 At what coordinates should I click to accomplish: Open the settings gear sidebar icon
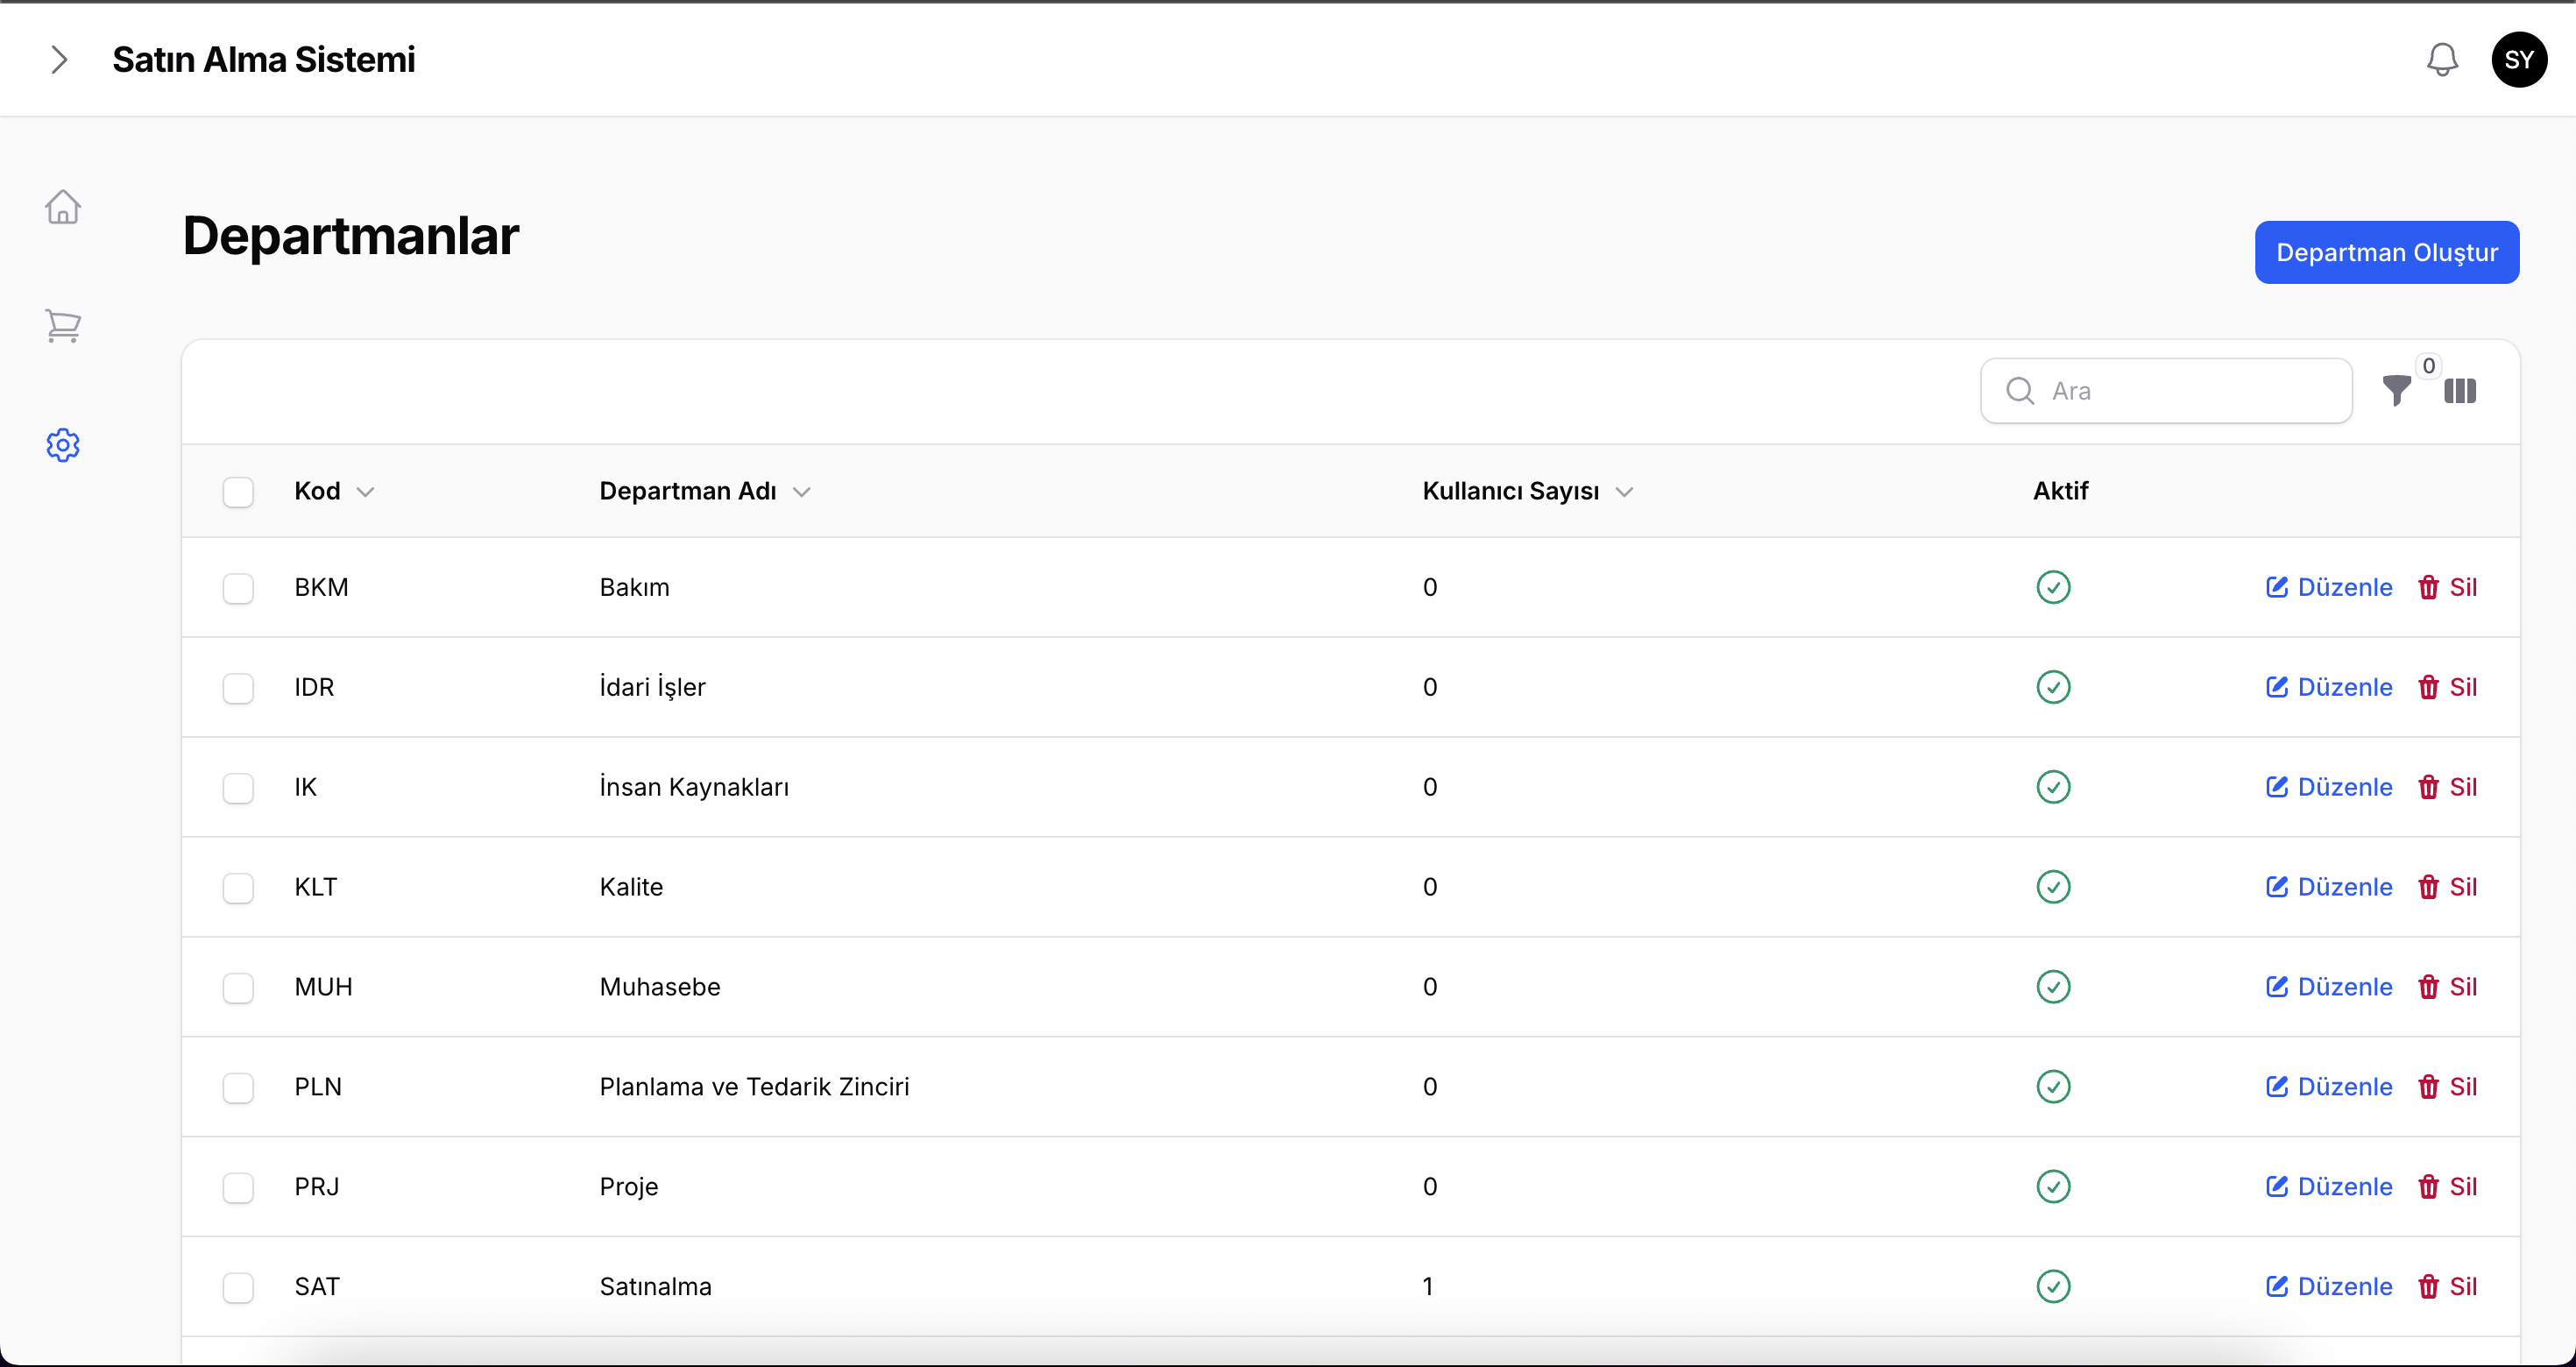click(63, 445)
